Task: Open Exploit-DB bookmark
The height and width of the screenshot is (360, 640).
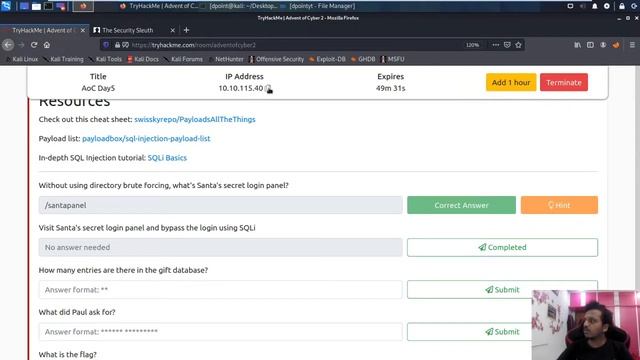Action: (x=327, y=59)
